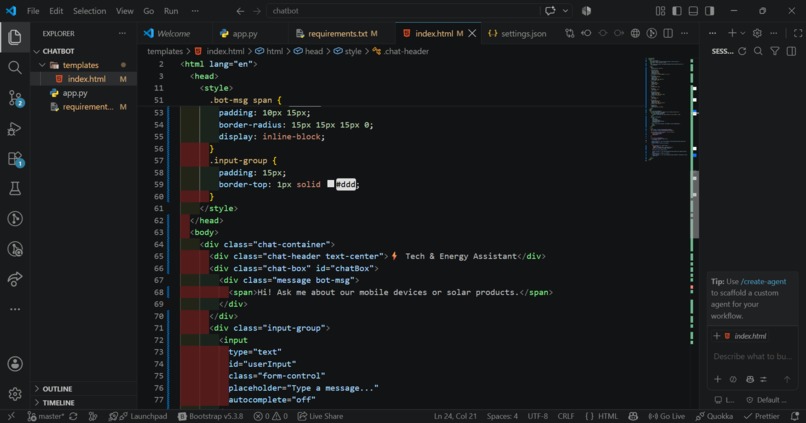806x423 pixels.
Task: Open more actions ellipsis in editor toolbar
Action: pos(684,33)
